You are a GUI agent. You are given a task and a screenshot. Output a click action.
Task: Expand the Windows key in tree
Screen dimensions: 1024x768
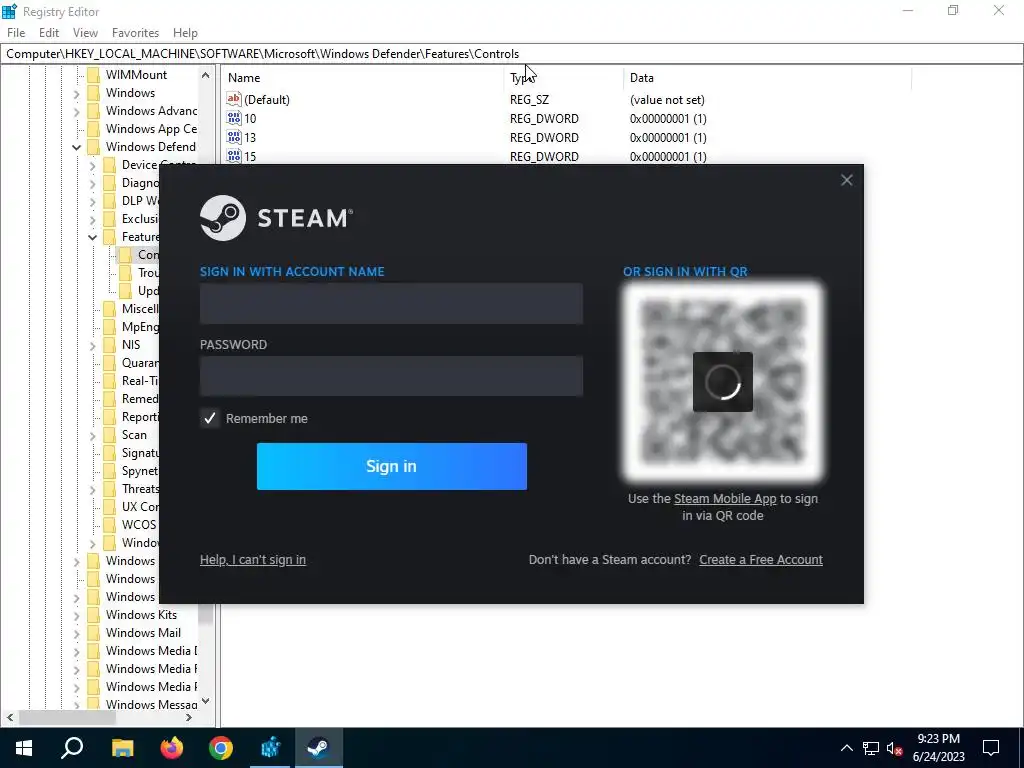point(76,93)
